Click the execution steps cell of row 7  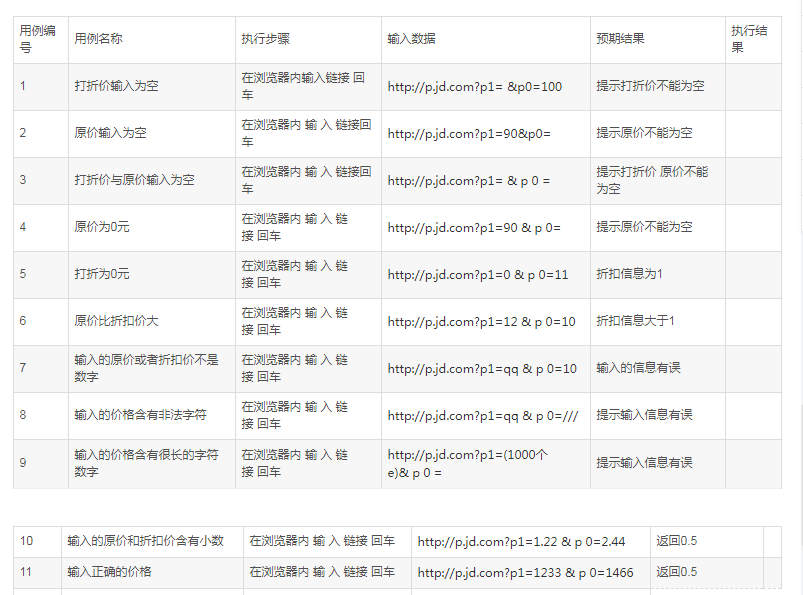(308, 369)
